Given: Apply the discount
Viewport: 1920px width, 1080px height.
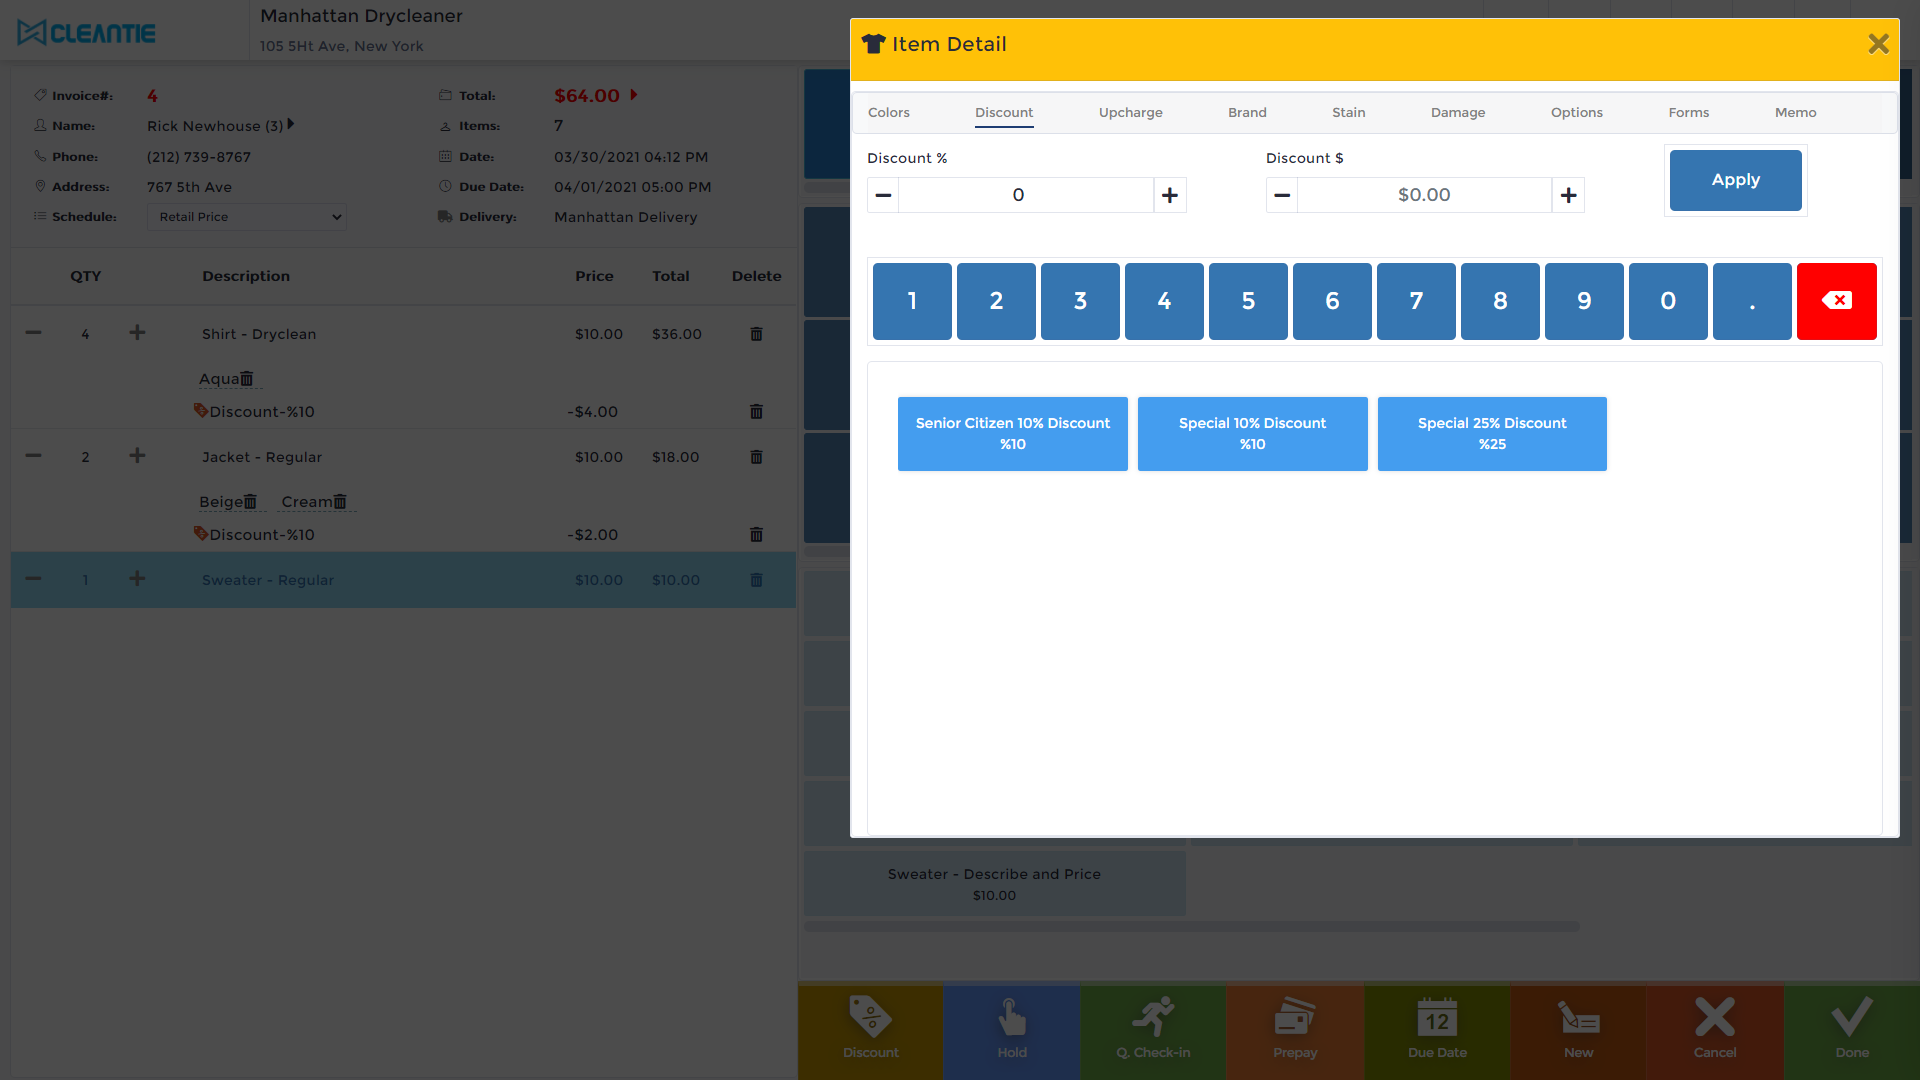Looking at the screenshot, I should tap(1735, 180).
